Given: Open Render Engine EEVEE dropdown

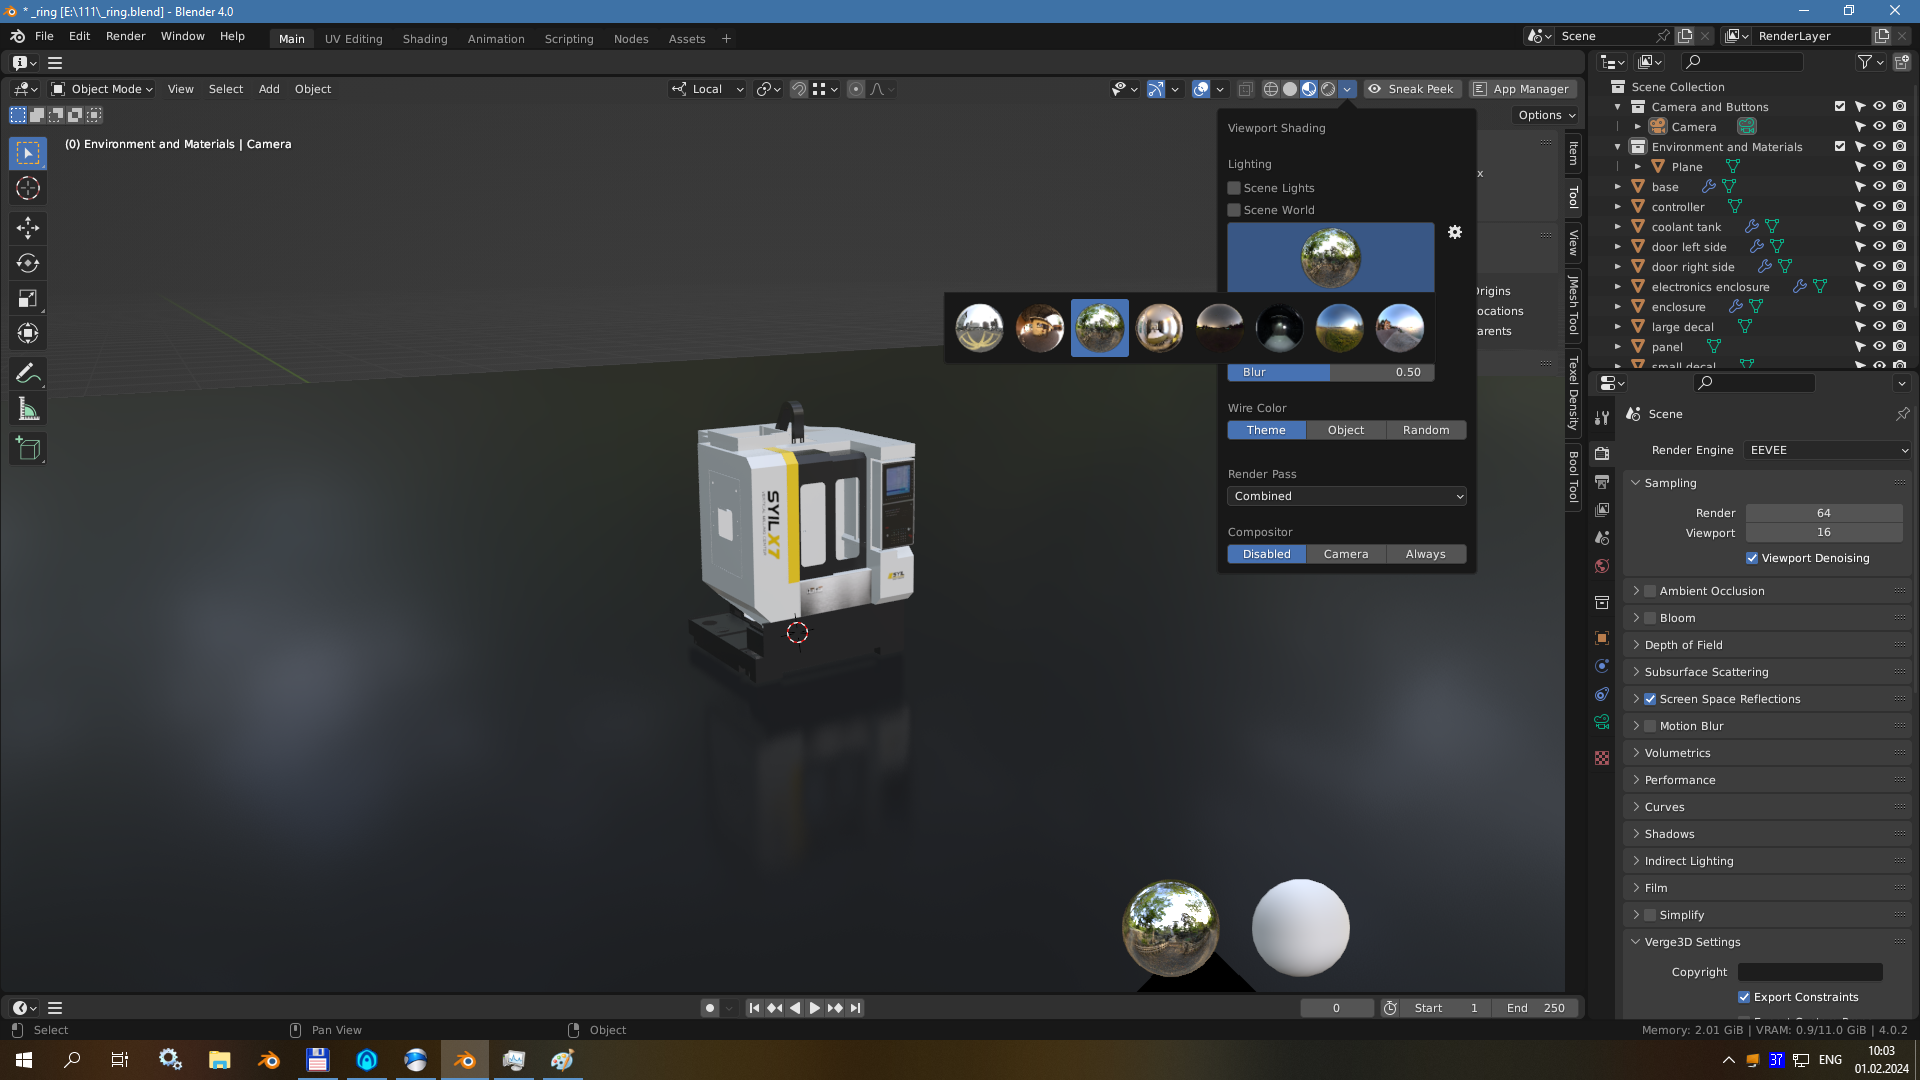Looking at the screenshot, I should click(x=1827, y=450).
